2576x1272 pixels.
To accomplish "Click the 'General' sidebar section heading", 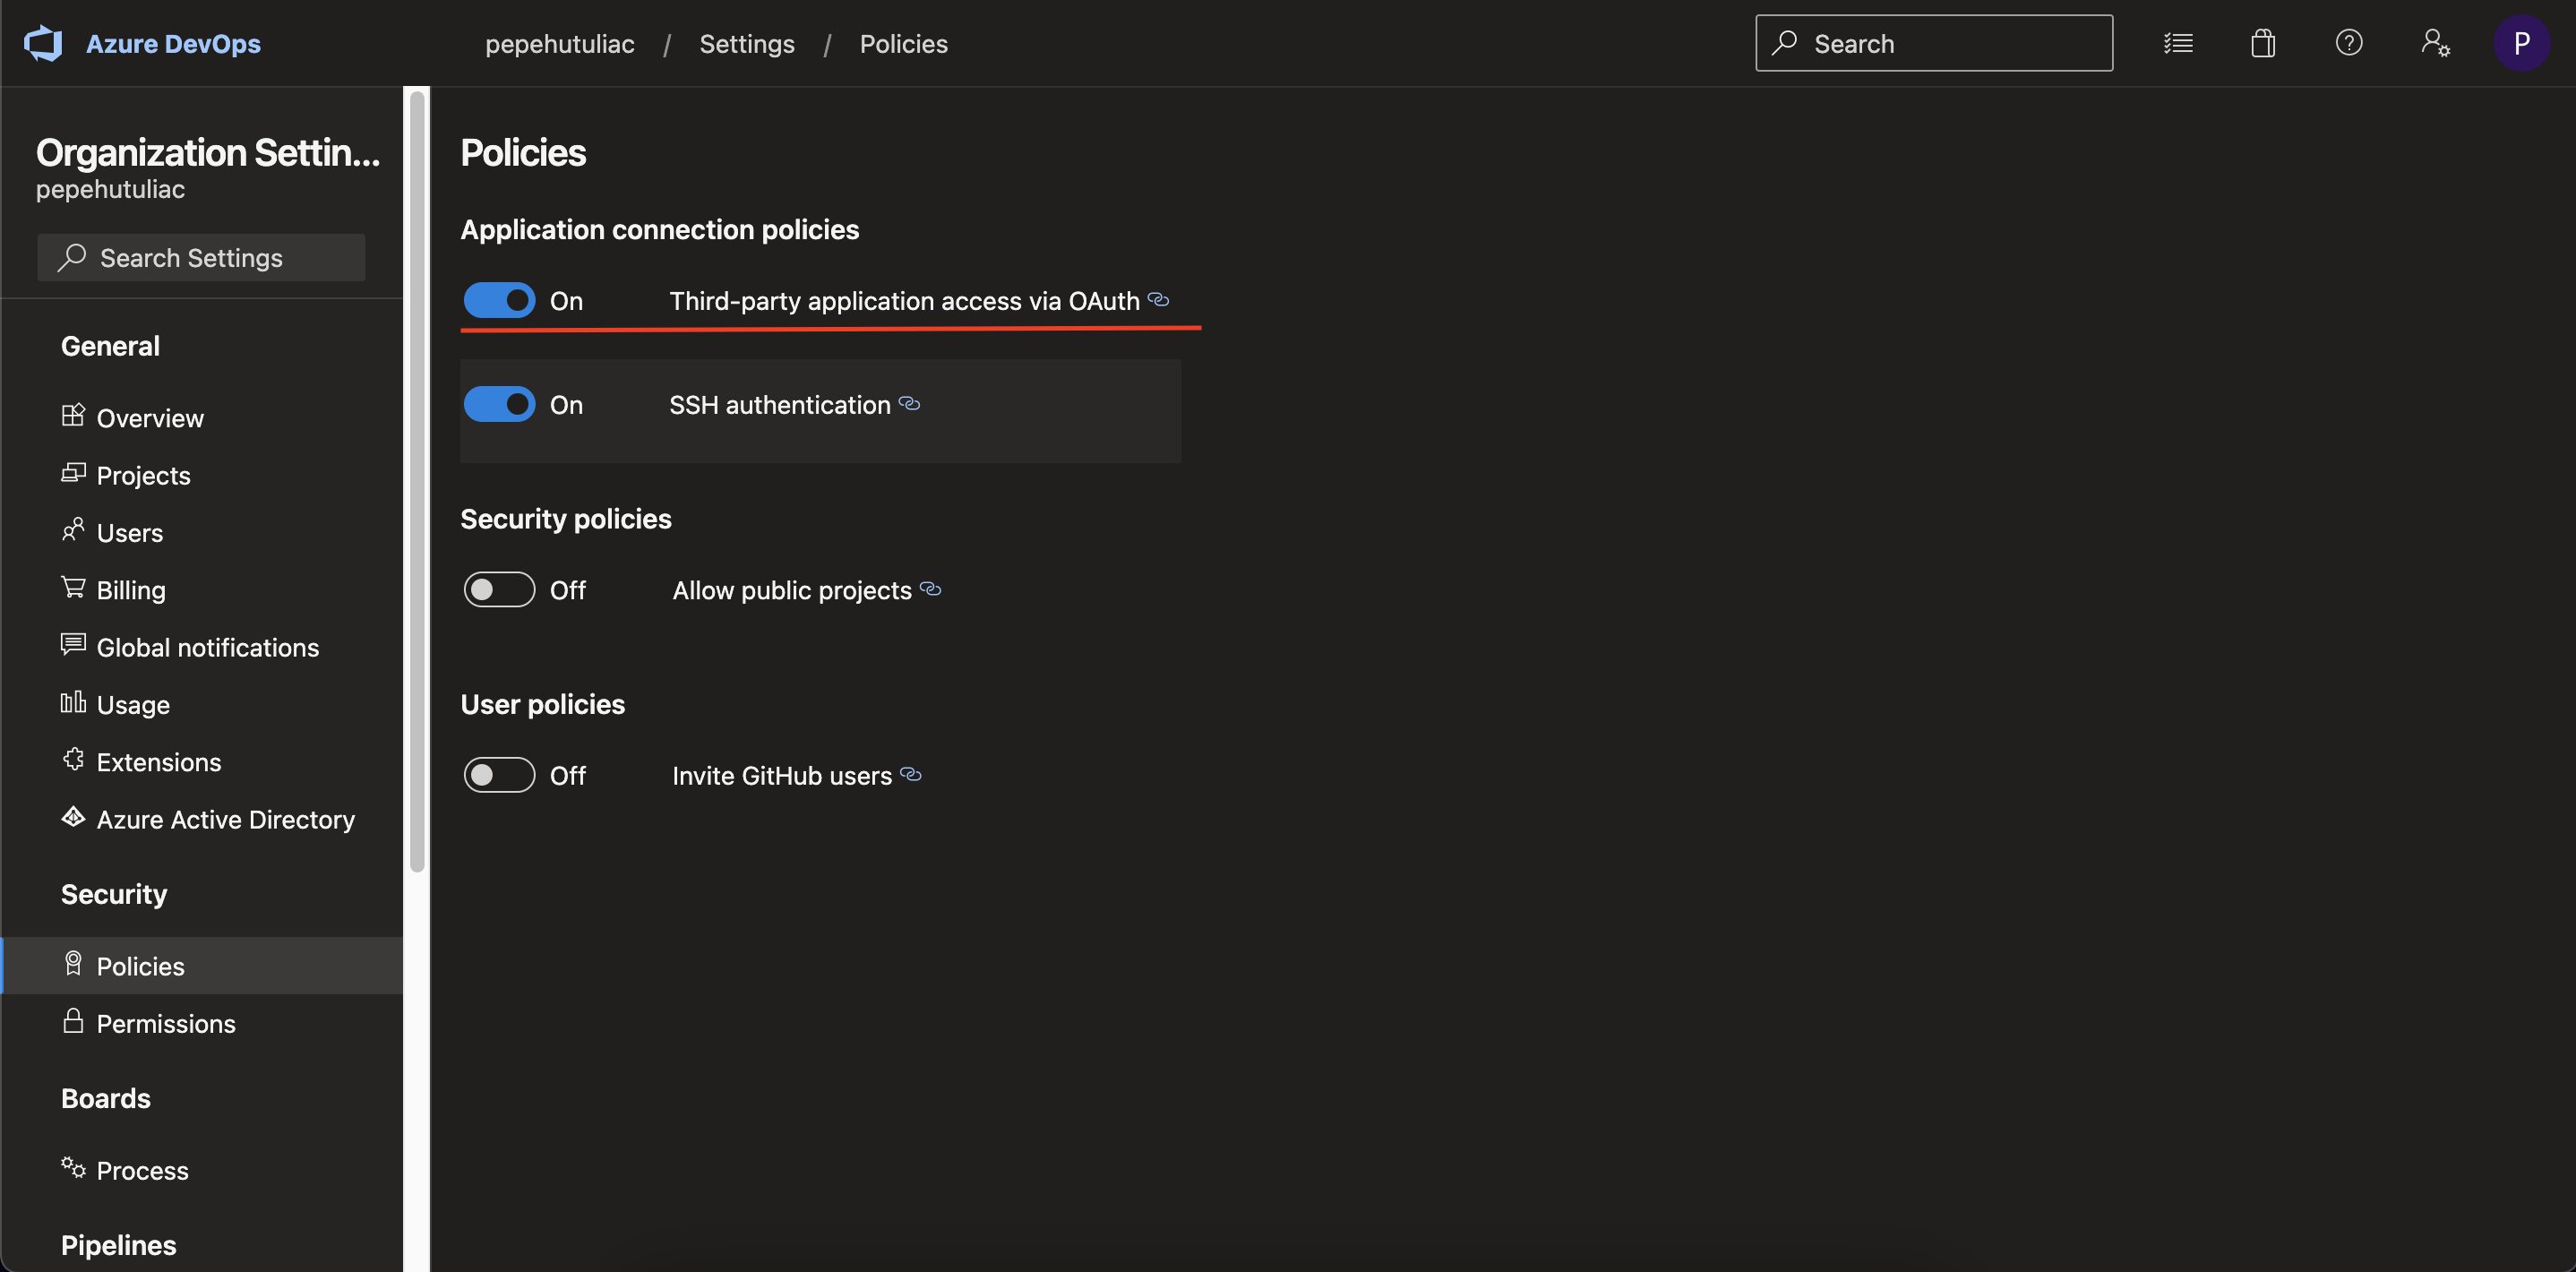I will (x=110, y=345).
